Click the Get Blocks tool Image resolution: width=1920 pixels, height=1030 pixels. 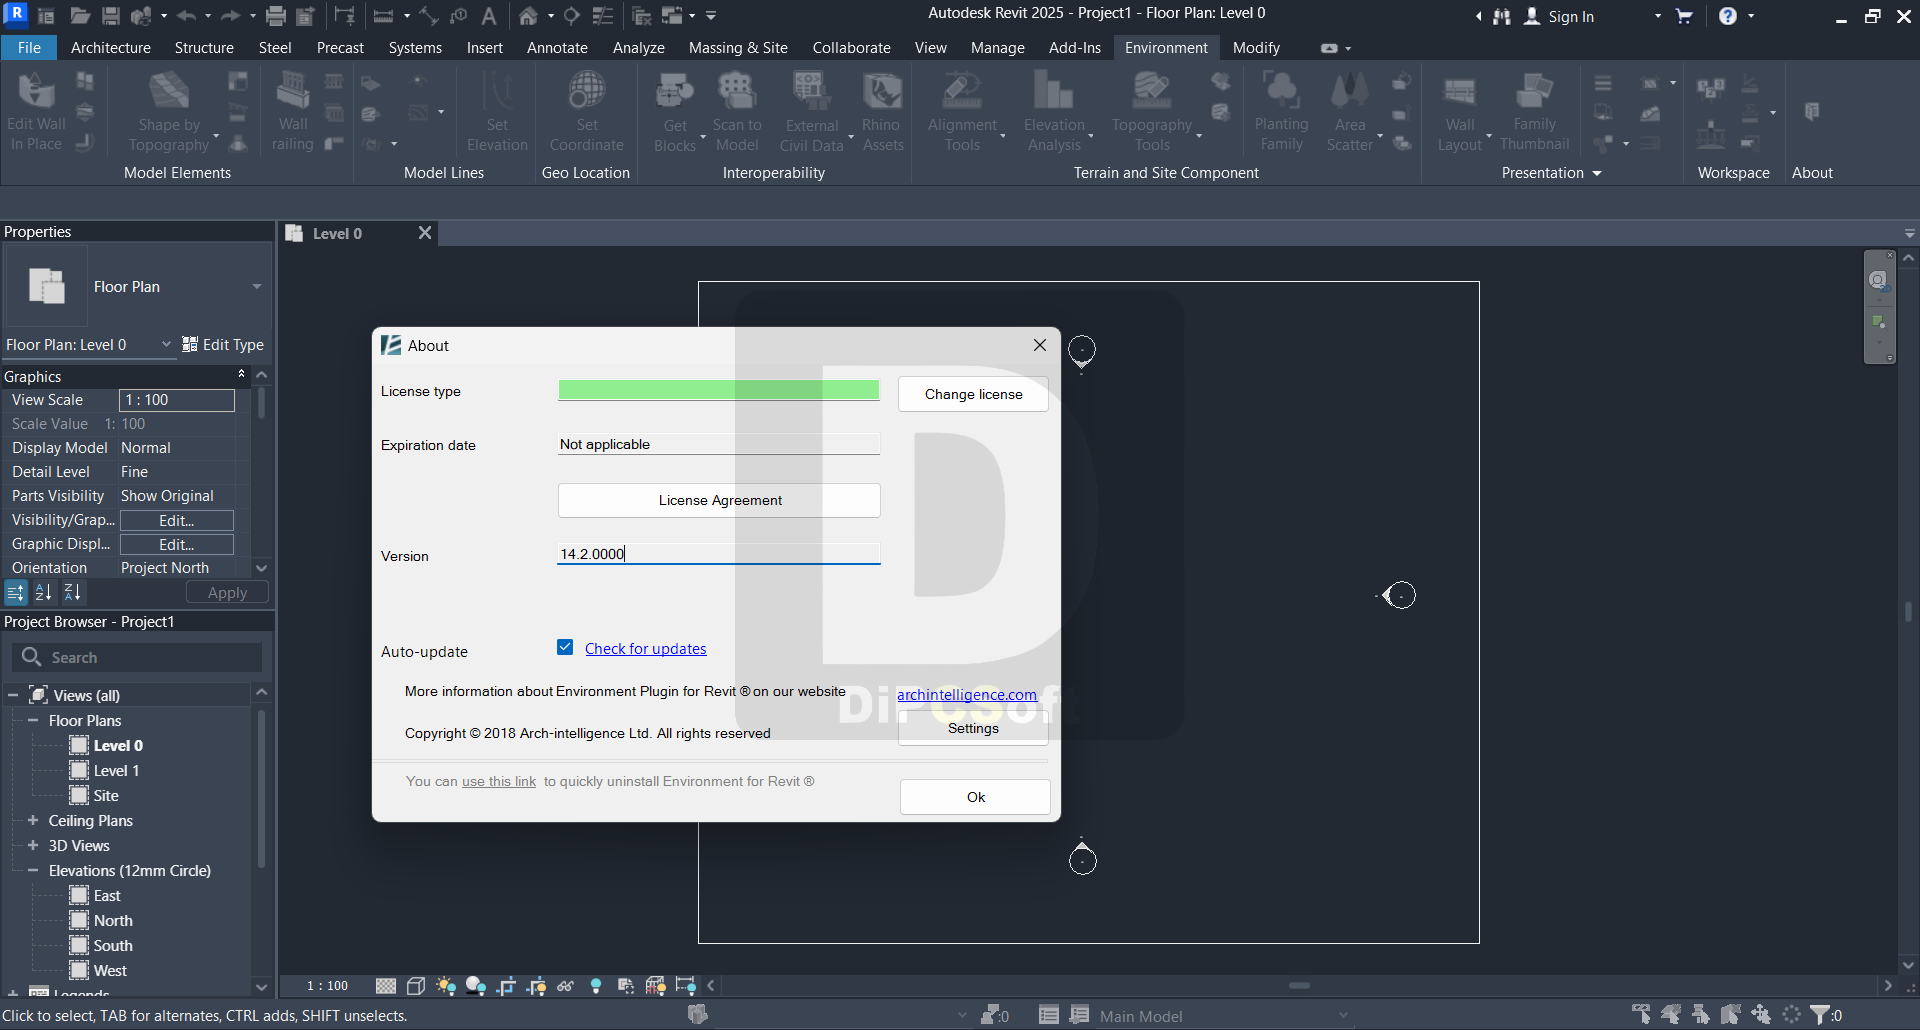click(675, 112)
